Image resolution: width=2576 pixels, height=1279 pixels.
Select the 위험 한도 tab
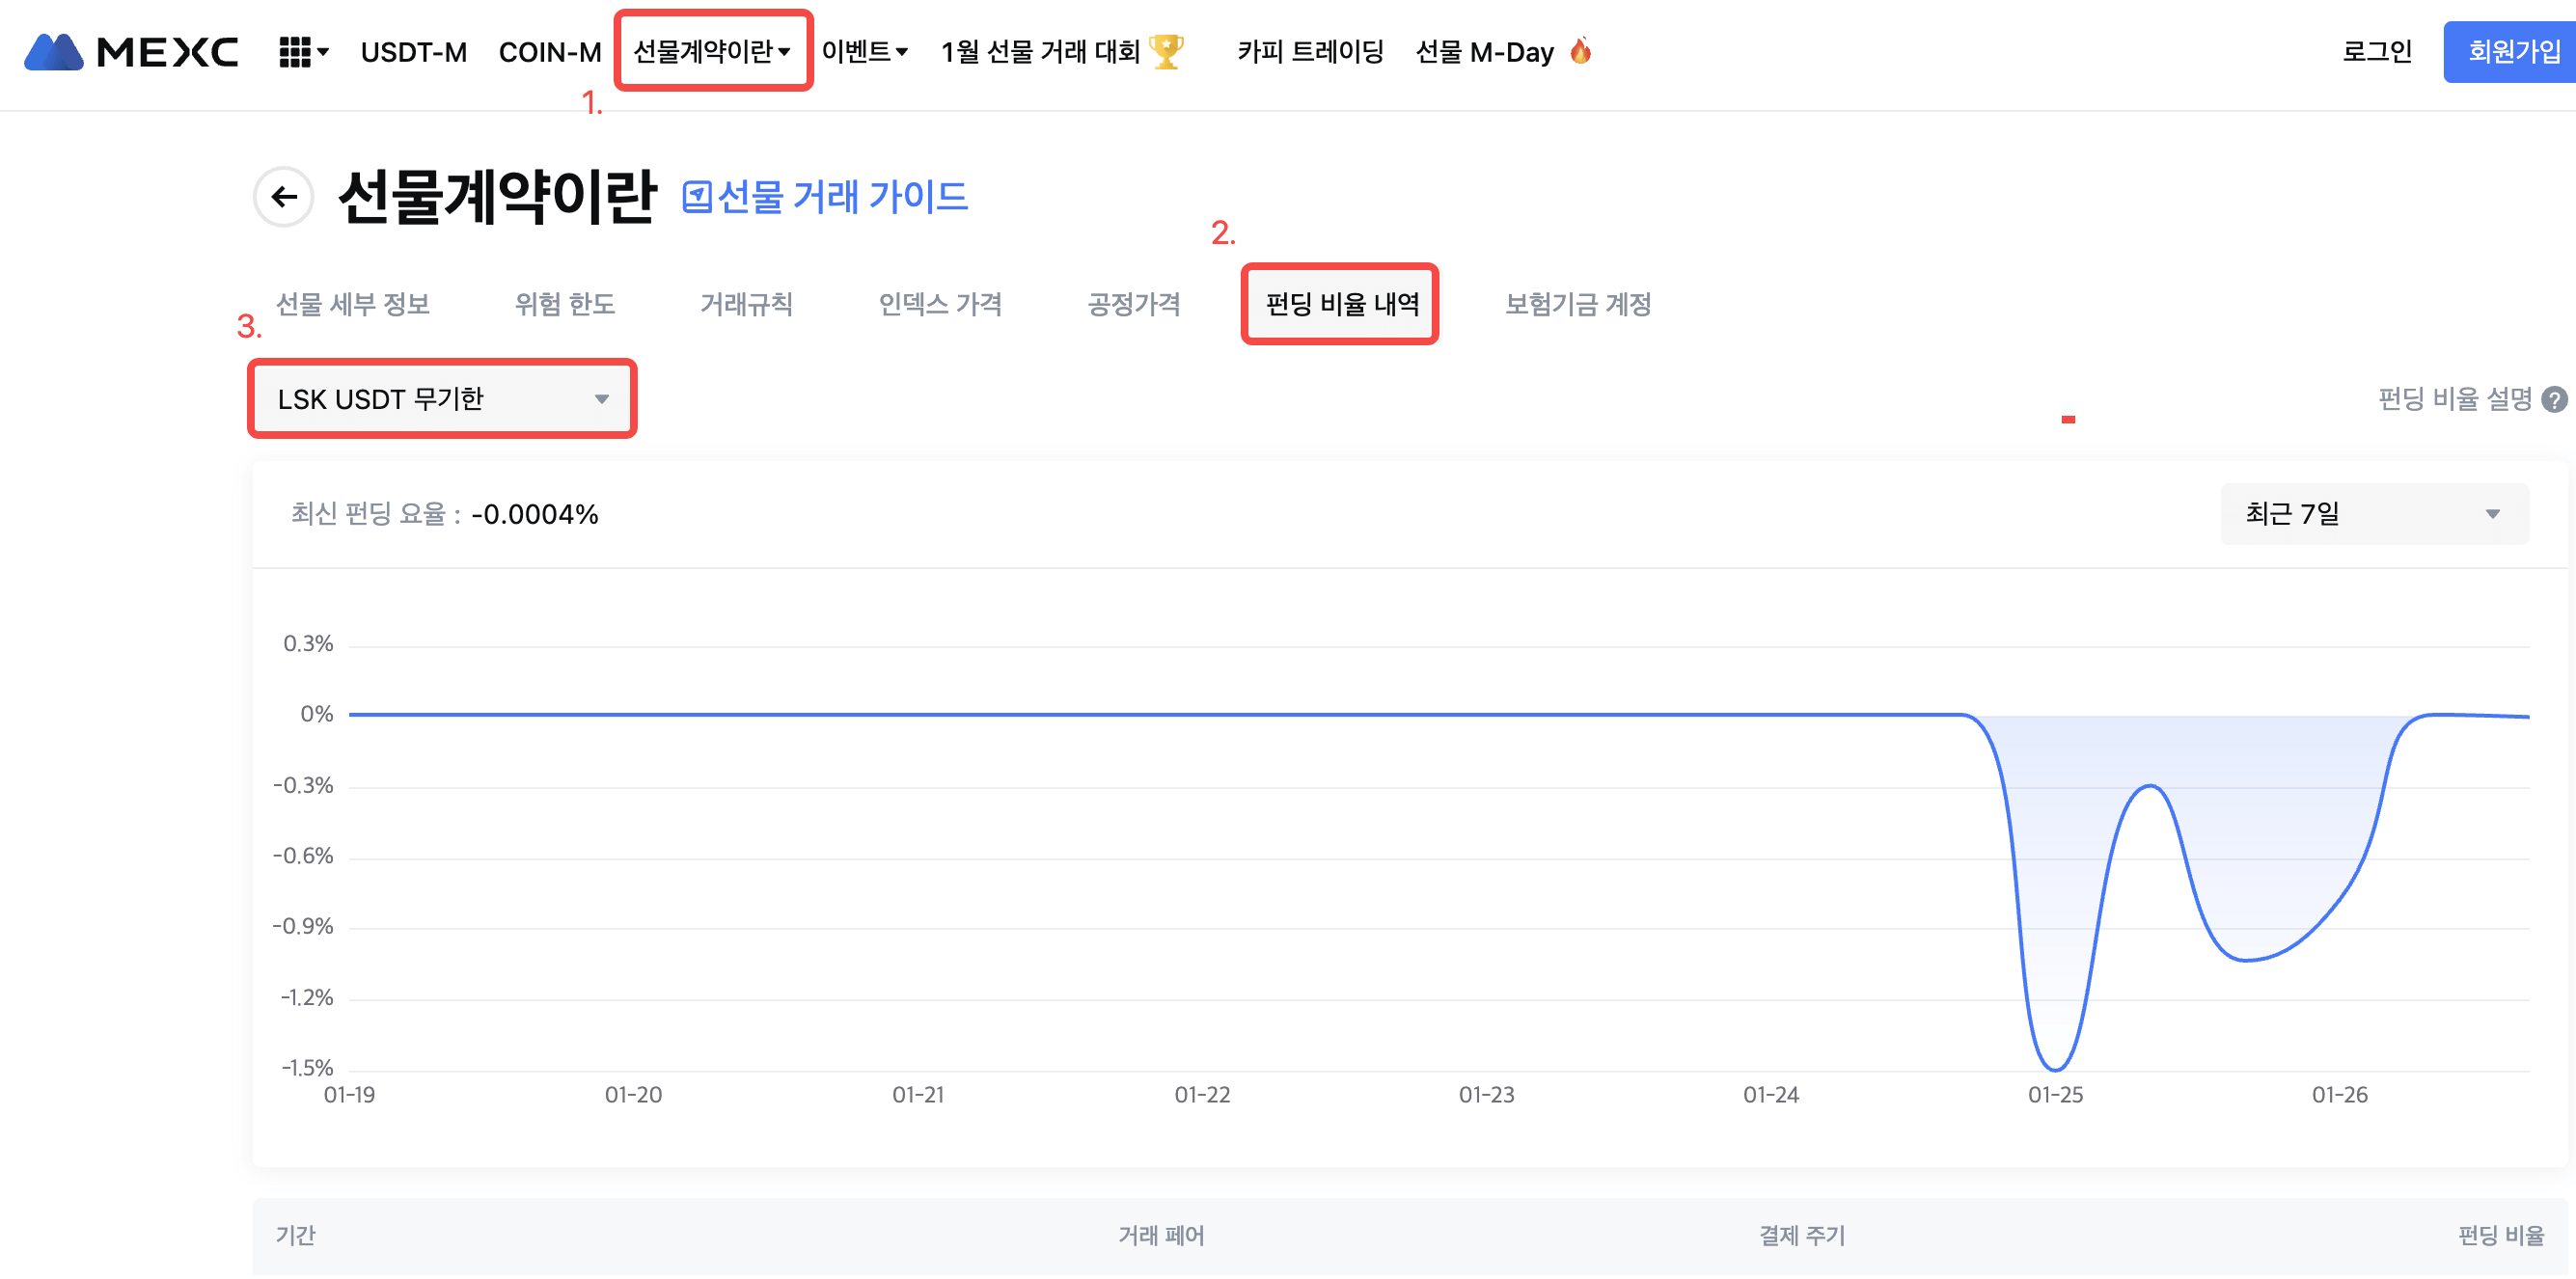coord(564,304)
